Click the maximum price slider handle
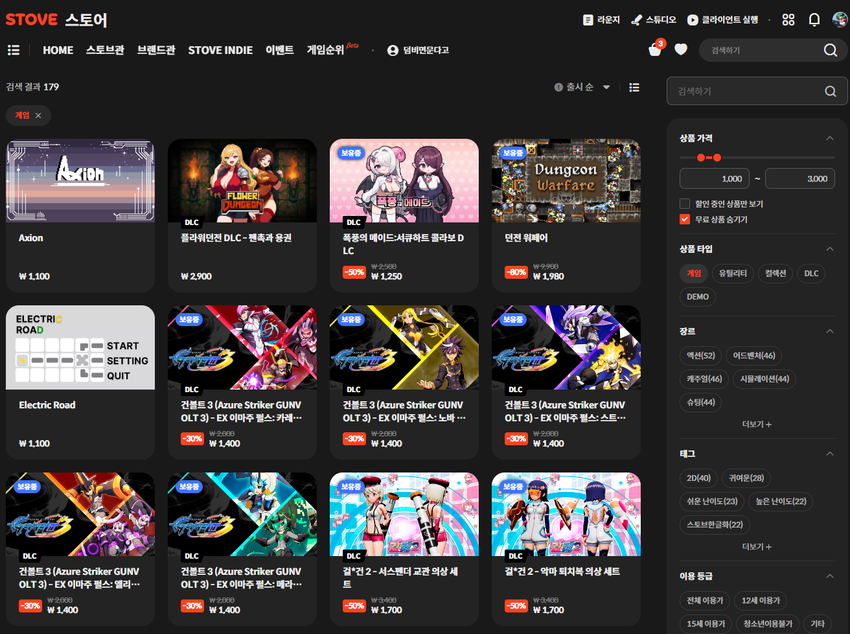 717,158
